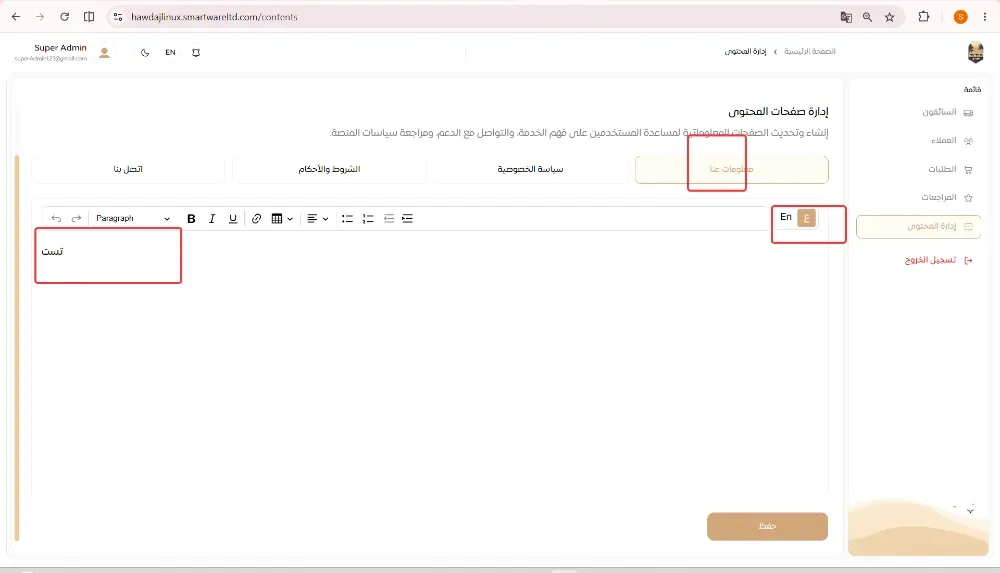Insert a numbered list
The height and width of the screenshot is (573, 1000).
point(368,218)
